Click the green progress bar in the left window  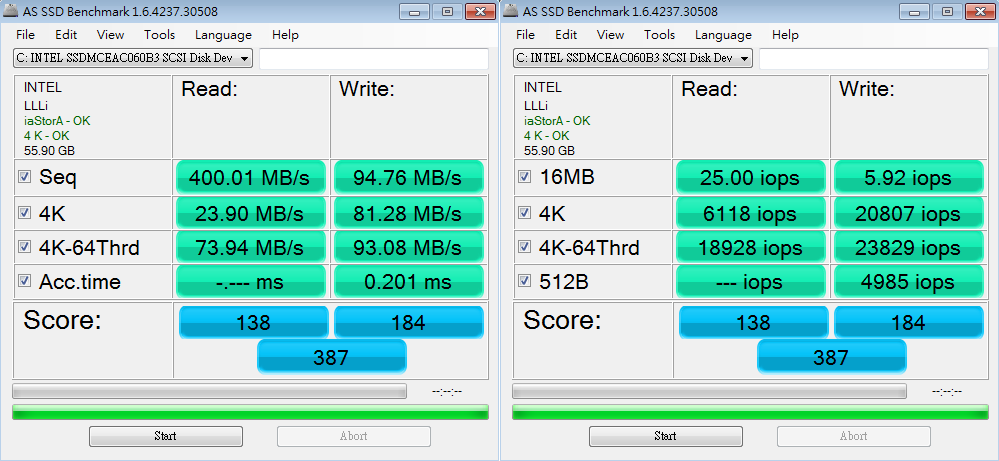click(249, 412)
